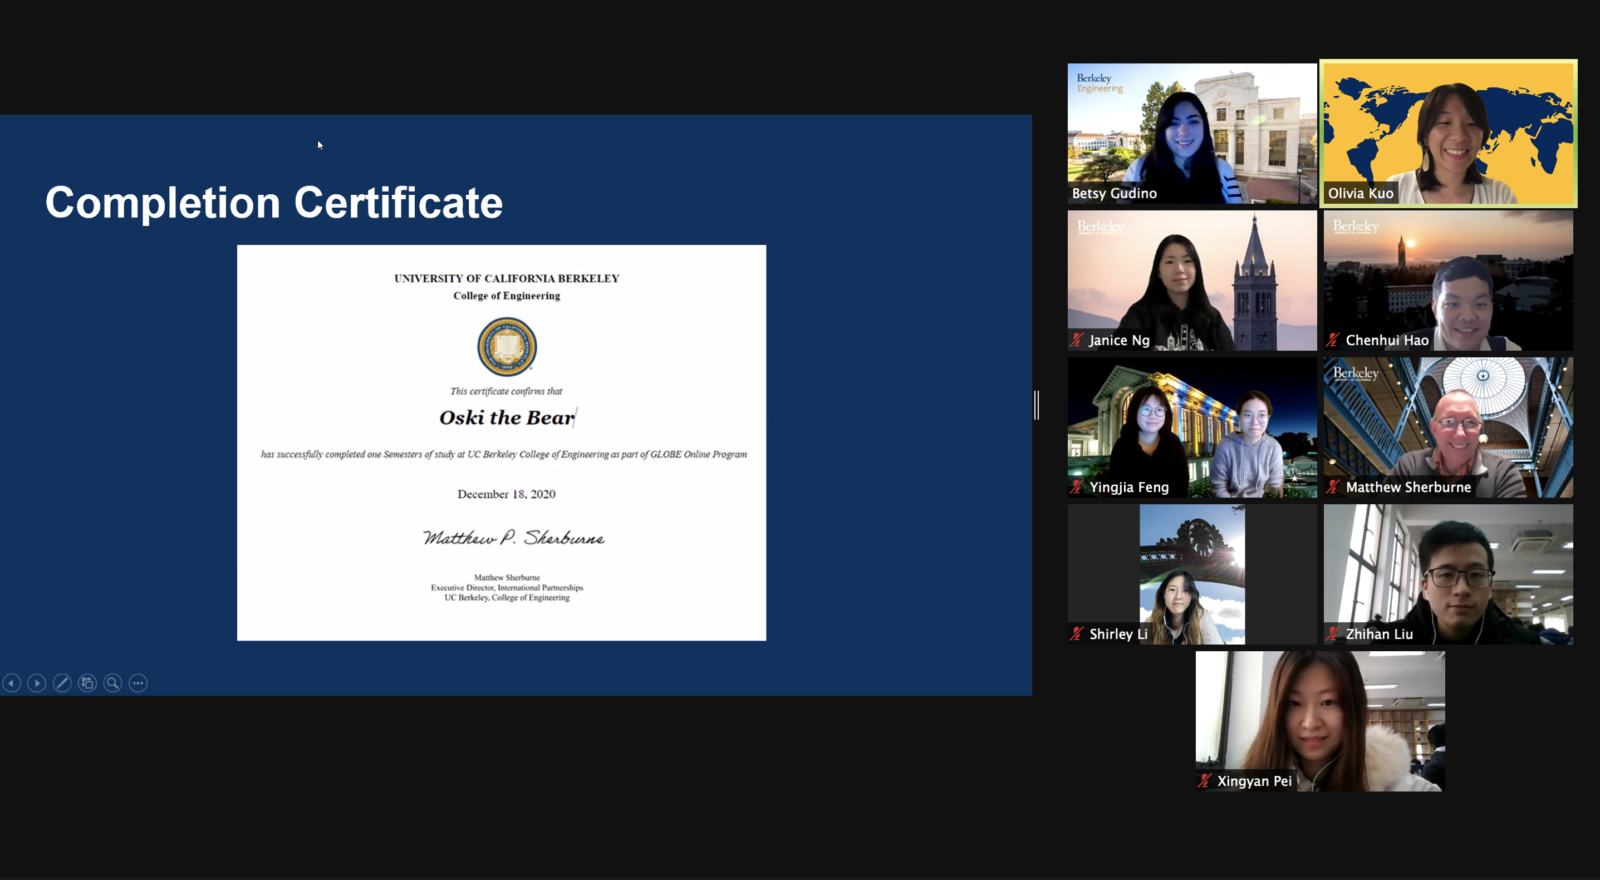Screen dimensions: 1600x880
Task: Click the College of Engineering heading
Action: pos(507,296)
